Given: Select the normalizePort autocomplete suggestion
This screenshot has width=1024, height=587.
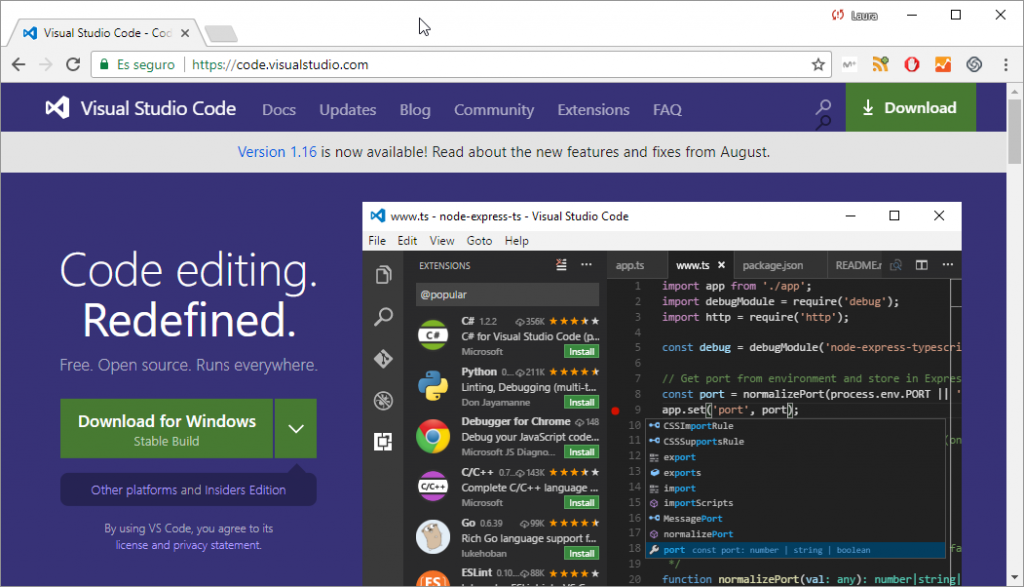Looking at the screenshot, I should 795,534.
